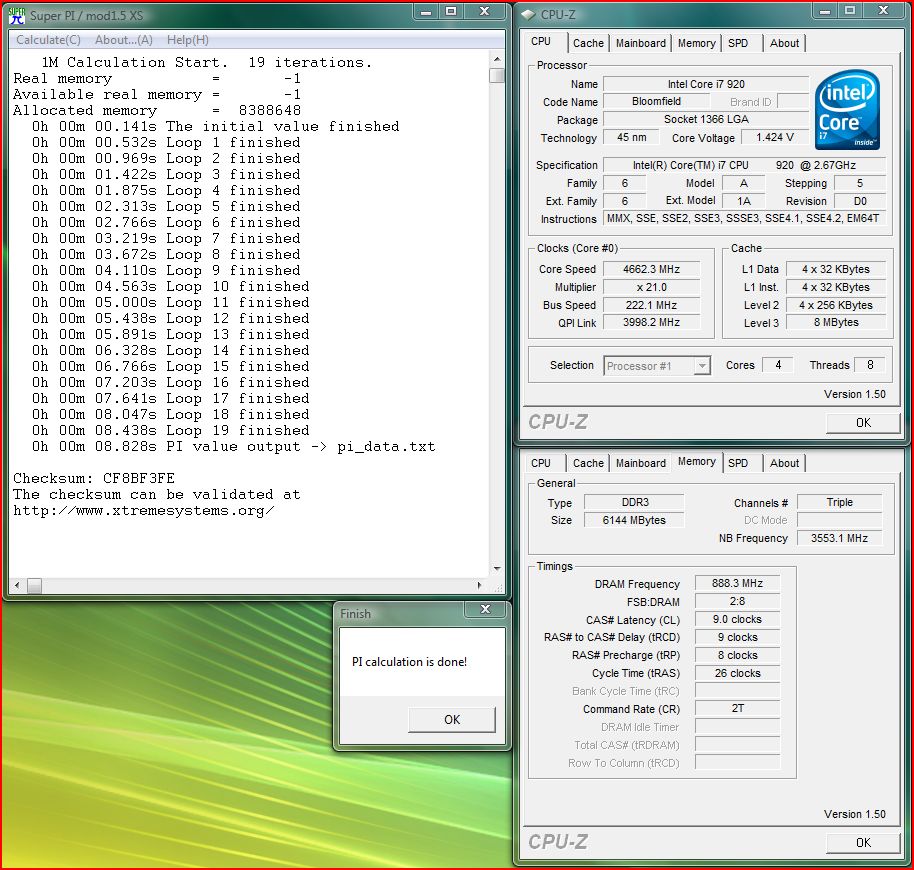Open About tab in upper CPU-Z window

784,43
